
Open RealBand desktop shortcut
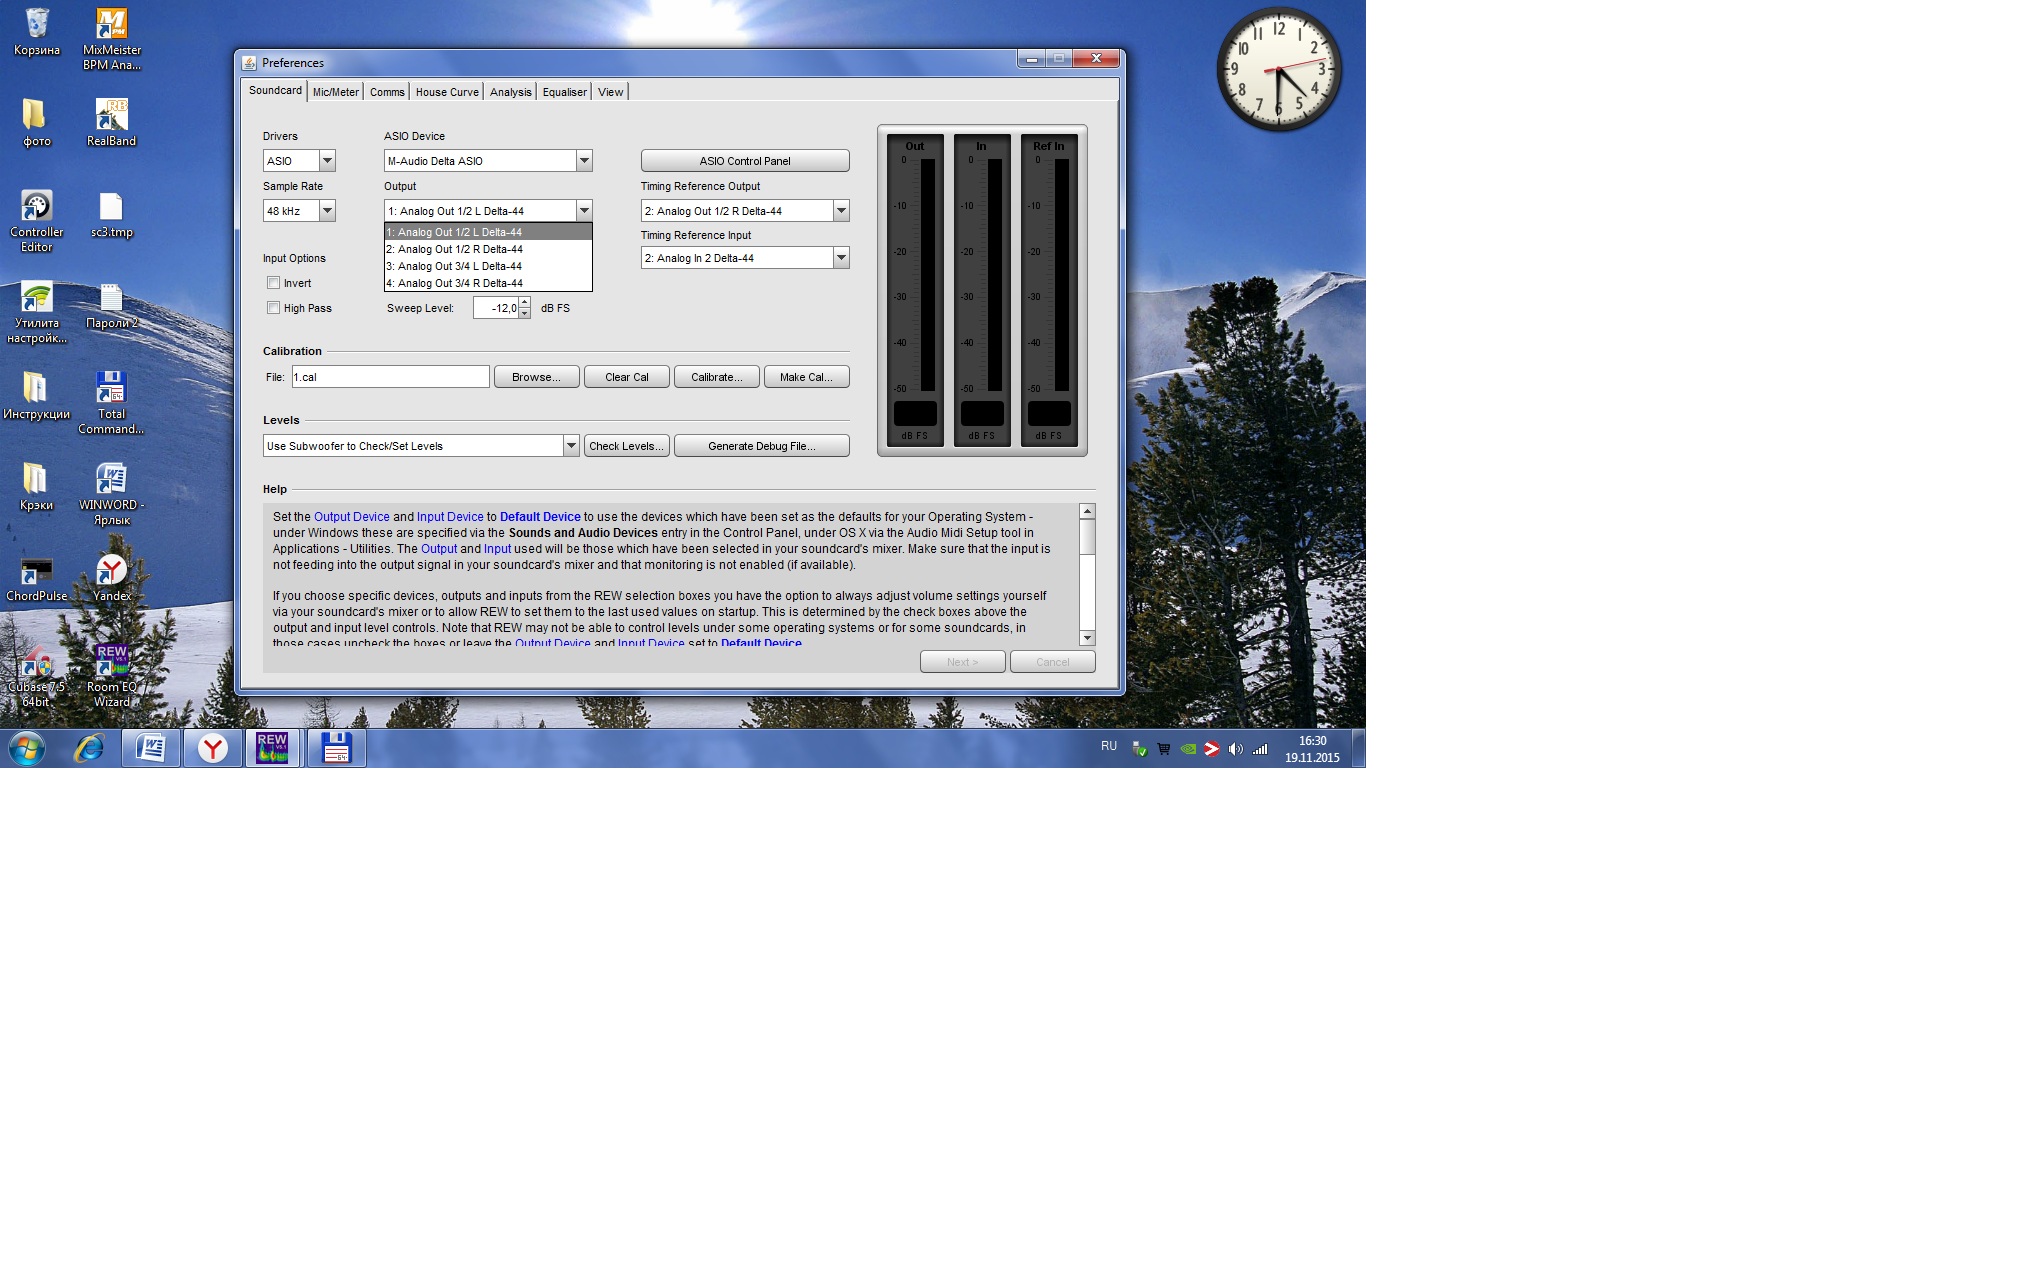point(111,117)
